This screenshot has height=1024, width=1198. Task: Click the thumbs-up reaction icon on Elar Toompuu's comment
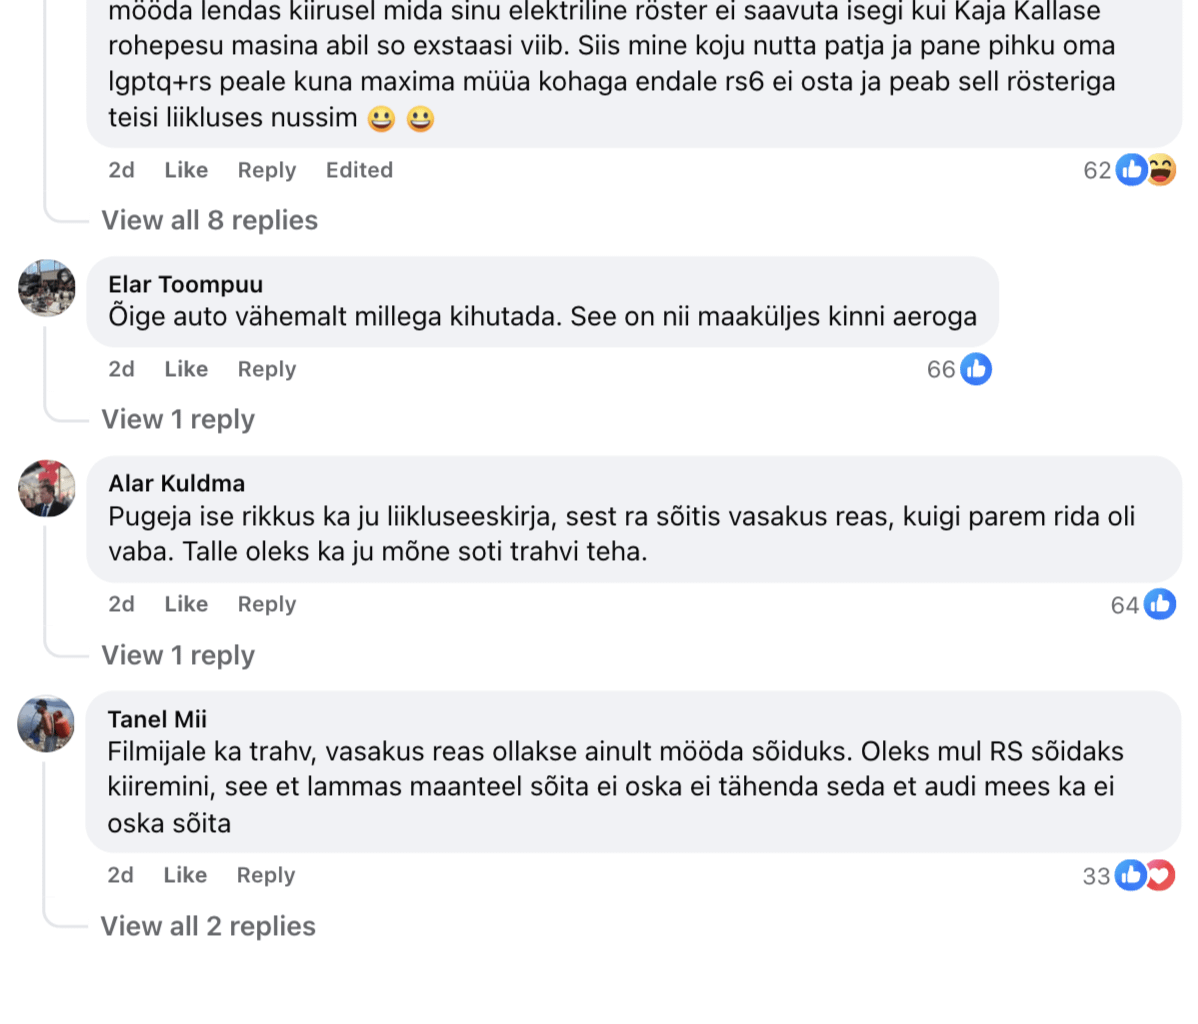click(x=975, y=369)
